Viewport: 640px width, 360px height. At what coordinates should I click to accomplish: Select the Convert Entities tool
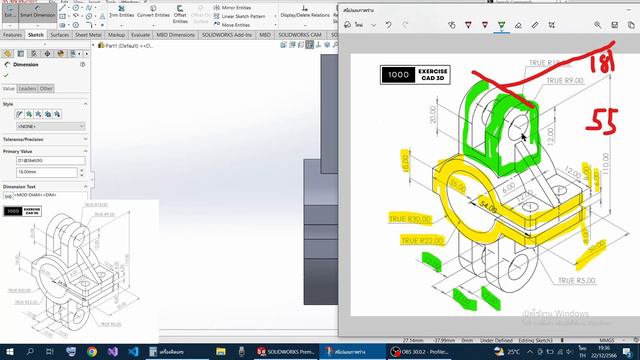click(153, 11)
